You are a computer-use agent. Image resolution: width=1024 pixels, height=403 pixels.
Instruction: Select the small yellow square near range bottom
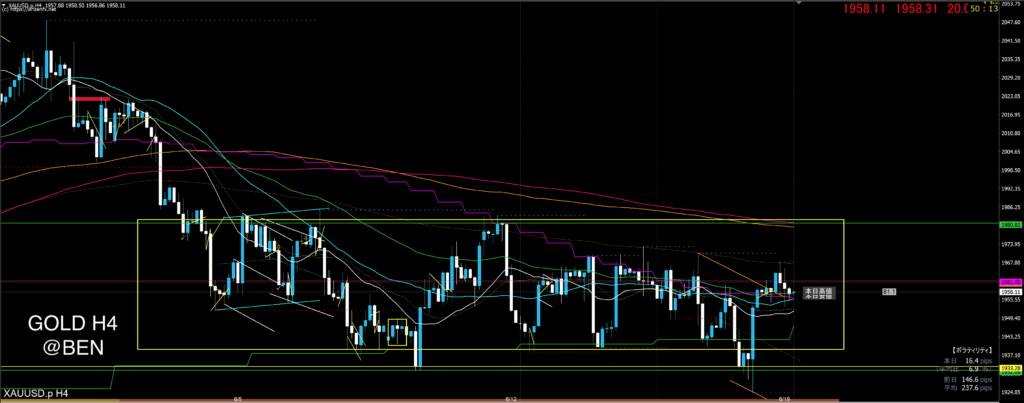pyautogui.click(x=397, y=331)
